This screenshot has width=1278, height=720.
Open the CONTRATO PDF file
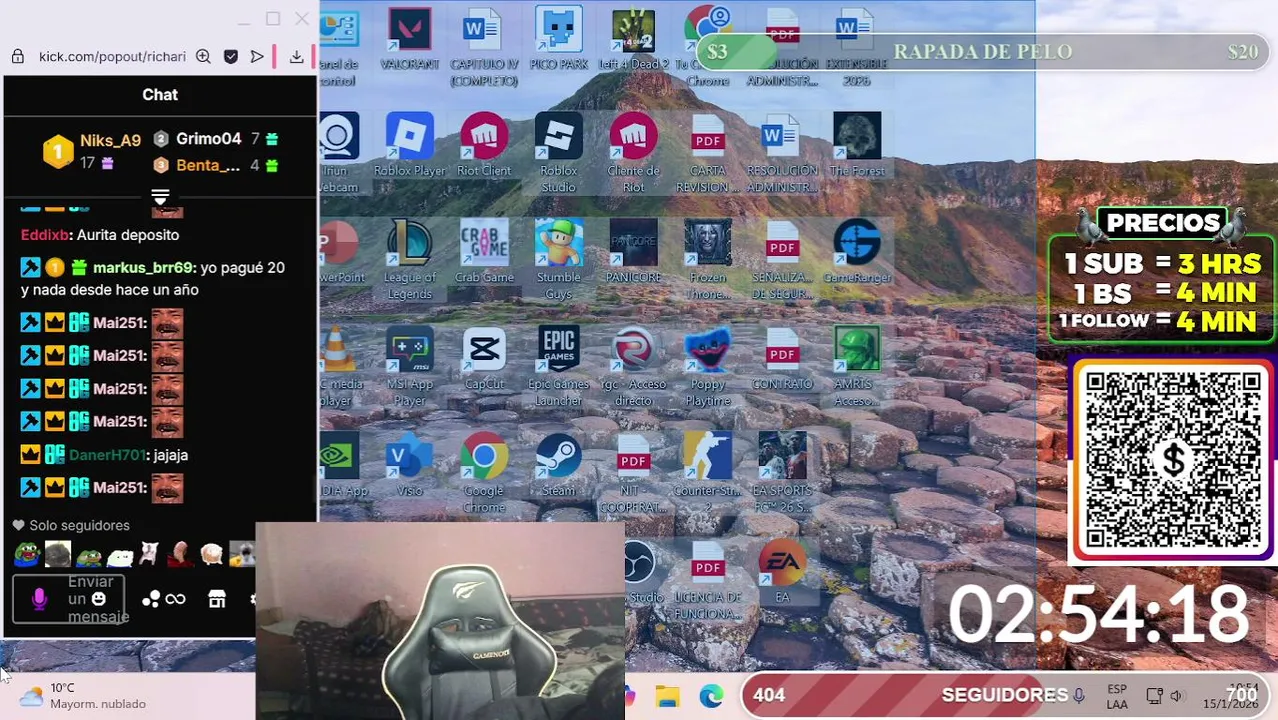tap(782, 360)
